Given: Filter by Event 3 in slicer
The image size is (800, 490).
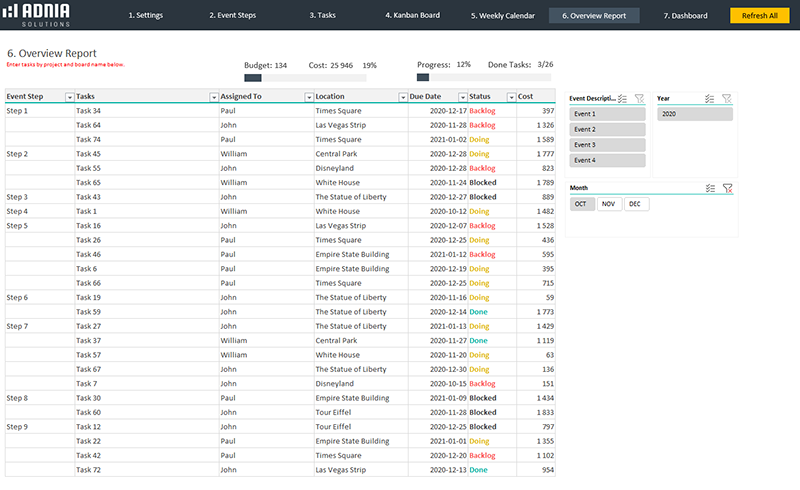Looking at the screenshot, I should [607, 145].
